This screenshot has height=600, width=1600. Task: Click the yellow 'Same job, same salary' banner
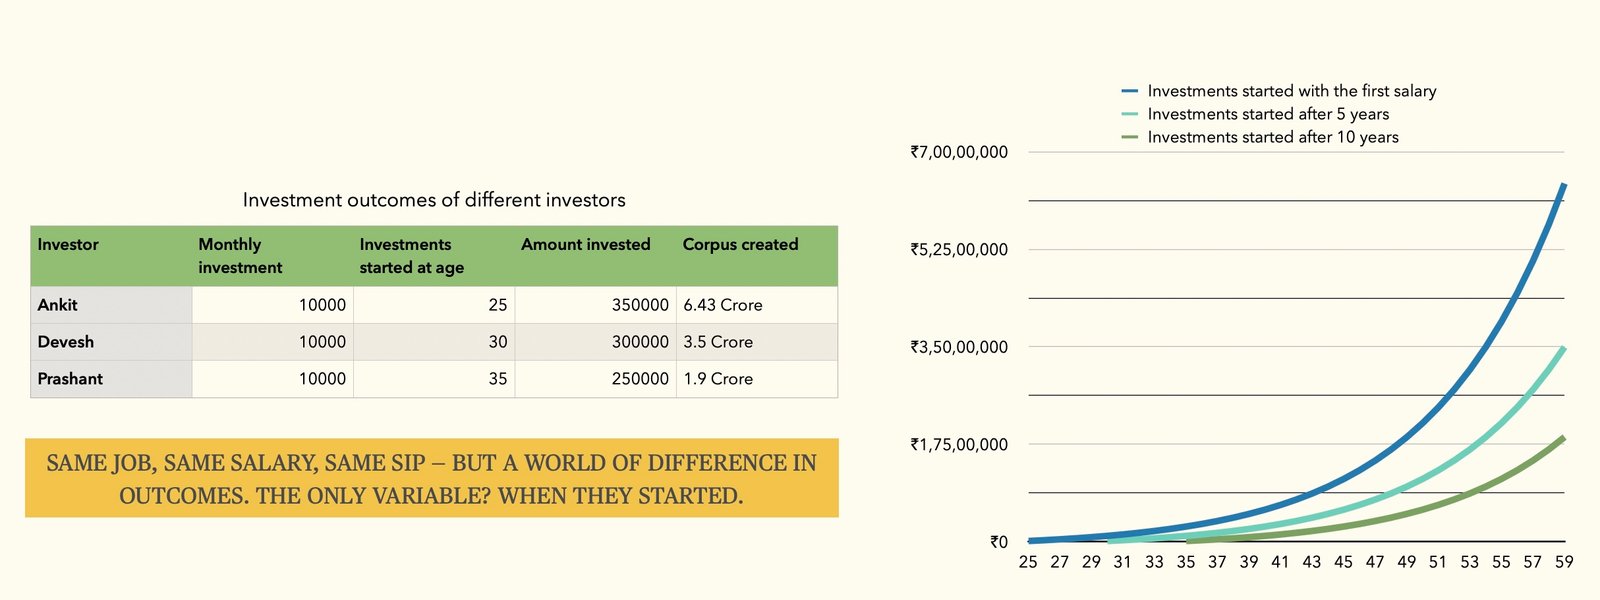click(431, 478)
